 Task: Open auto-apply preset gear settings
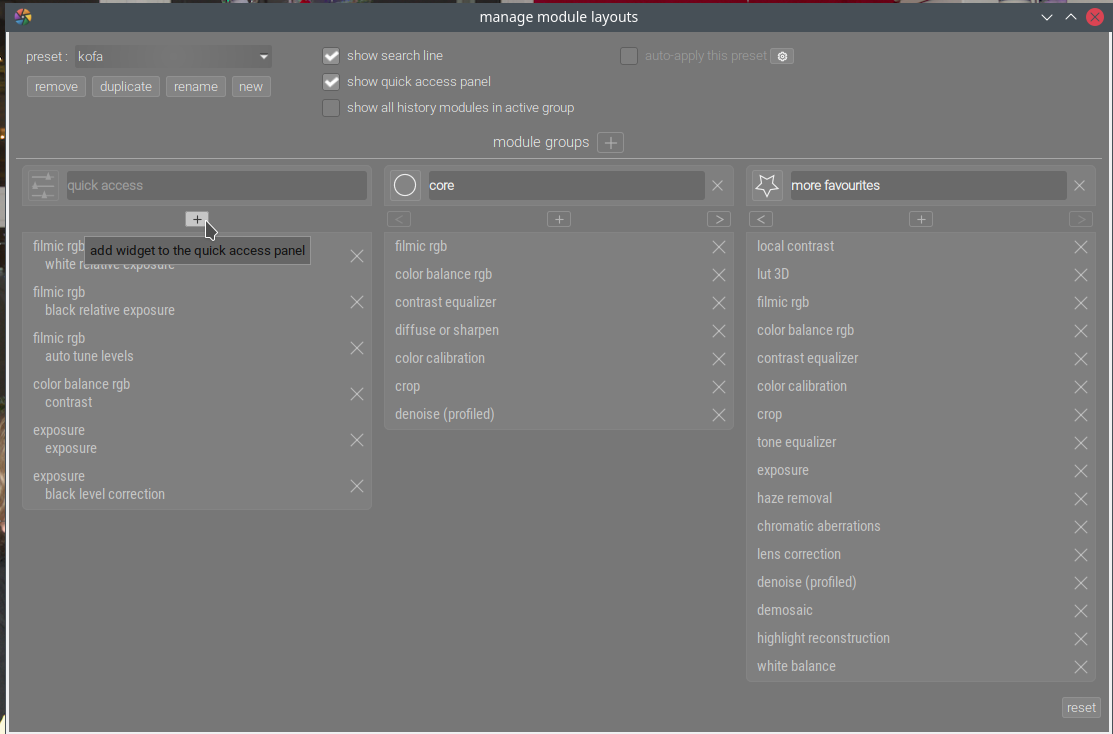point(783,56)
